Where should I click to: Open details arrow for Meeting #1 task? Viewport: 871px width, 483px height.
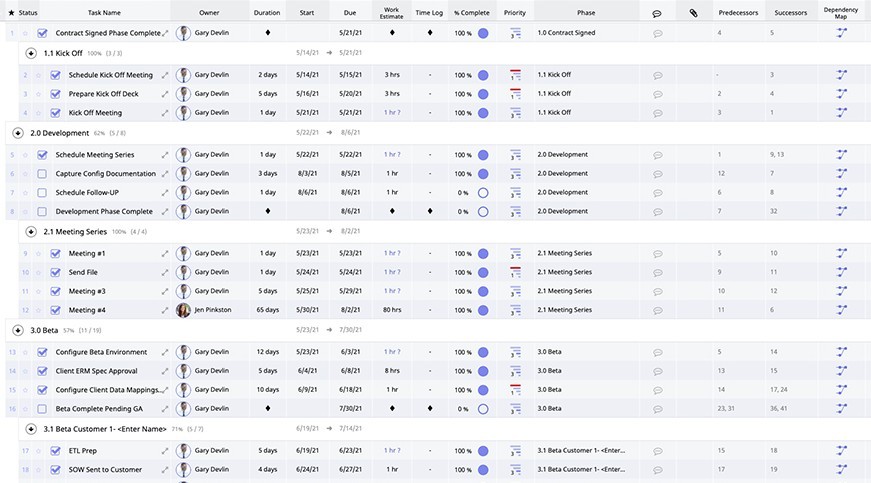[164, 254]
